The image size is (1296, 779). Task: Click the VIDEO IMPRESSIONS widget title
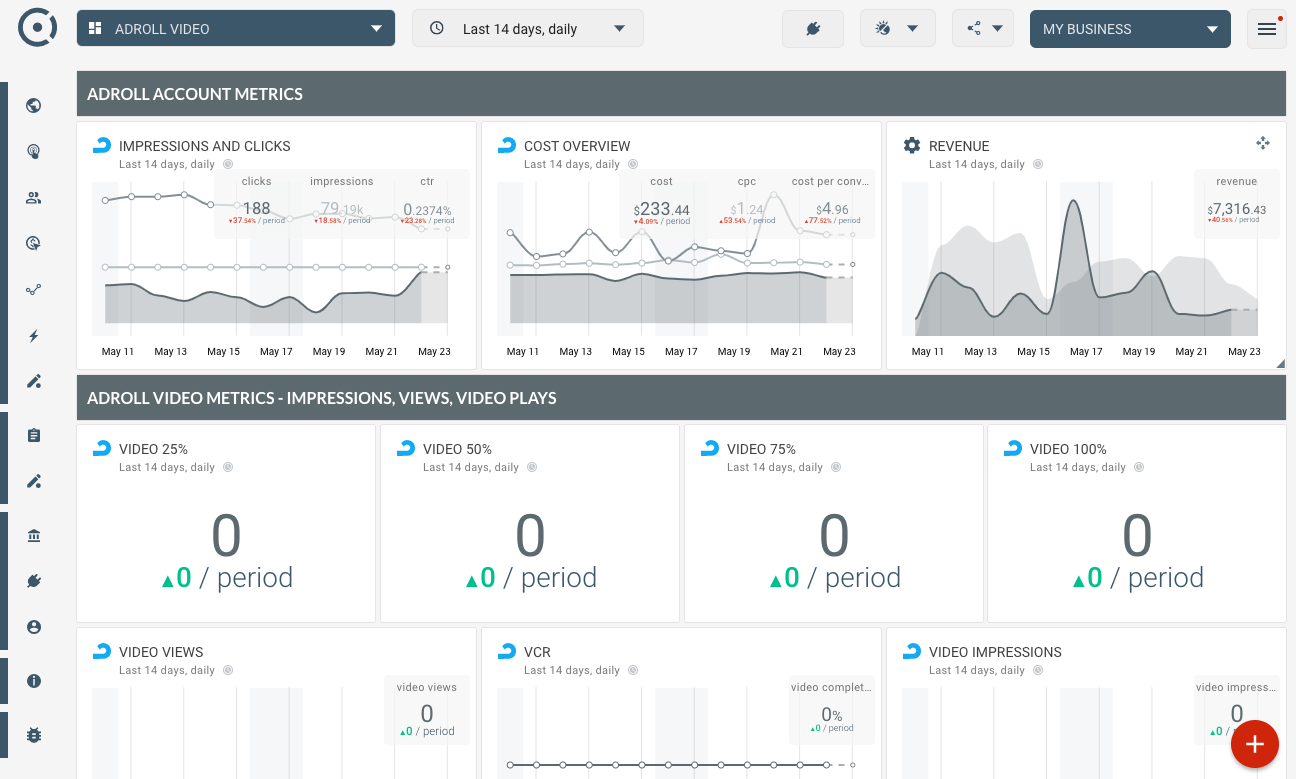coord(995,652)
